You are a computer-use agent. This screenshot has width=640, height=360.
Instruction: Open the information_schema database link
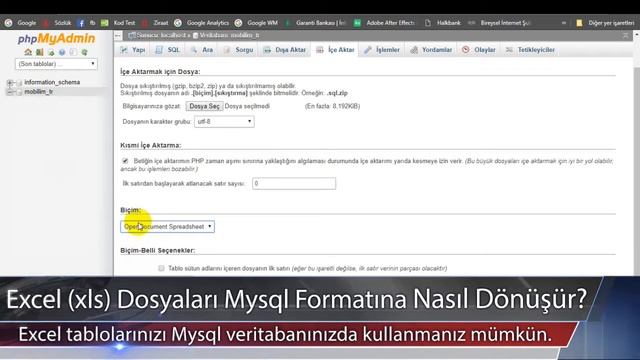pyautogui.click(x=52, y=82)
